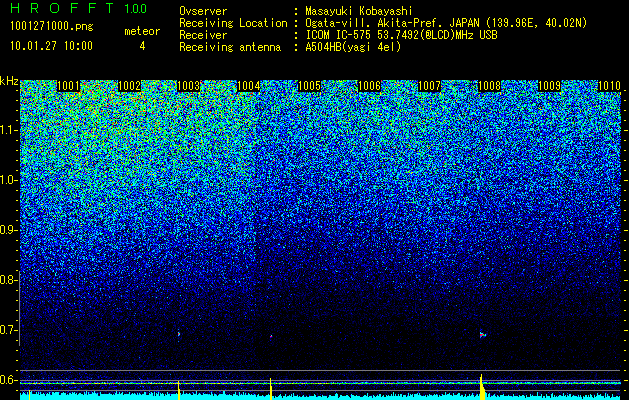
Task: Click the meteor count label
Action: click(x=142, y=31)
